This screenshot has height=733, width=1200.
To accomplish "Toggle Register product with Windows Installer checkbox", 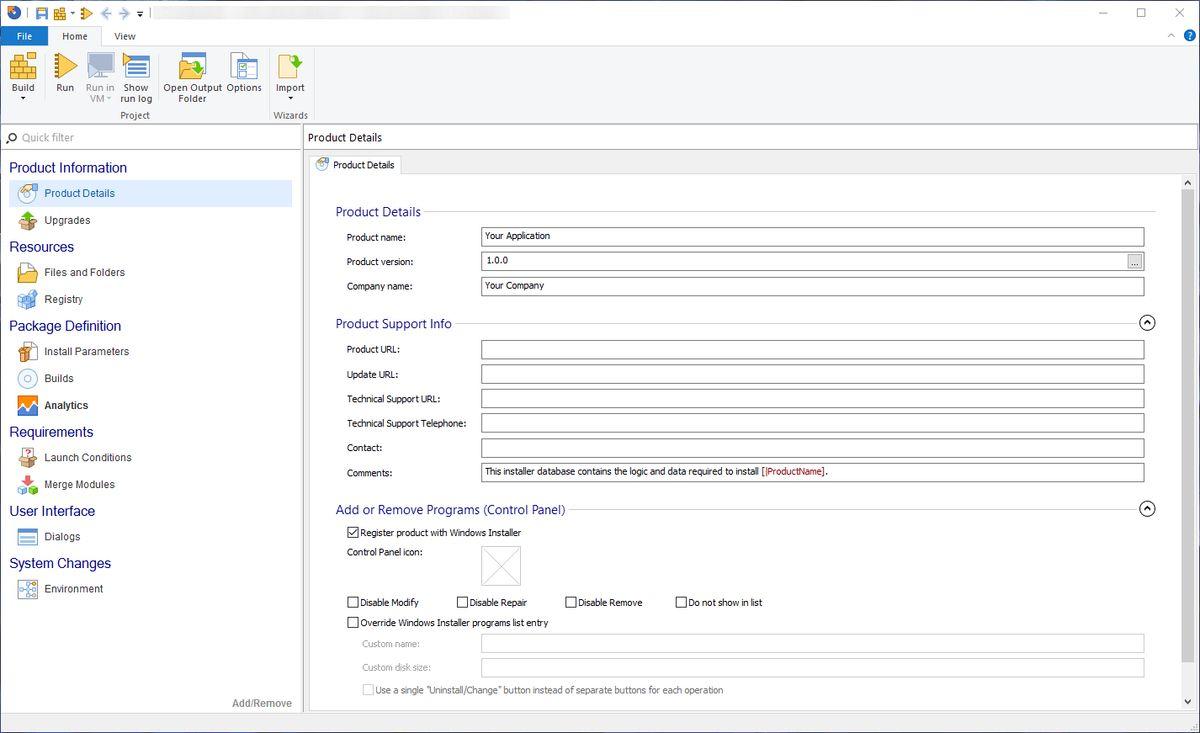I will [x=353, y=533].
